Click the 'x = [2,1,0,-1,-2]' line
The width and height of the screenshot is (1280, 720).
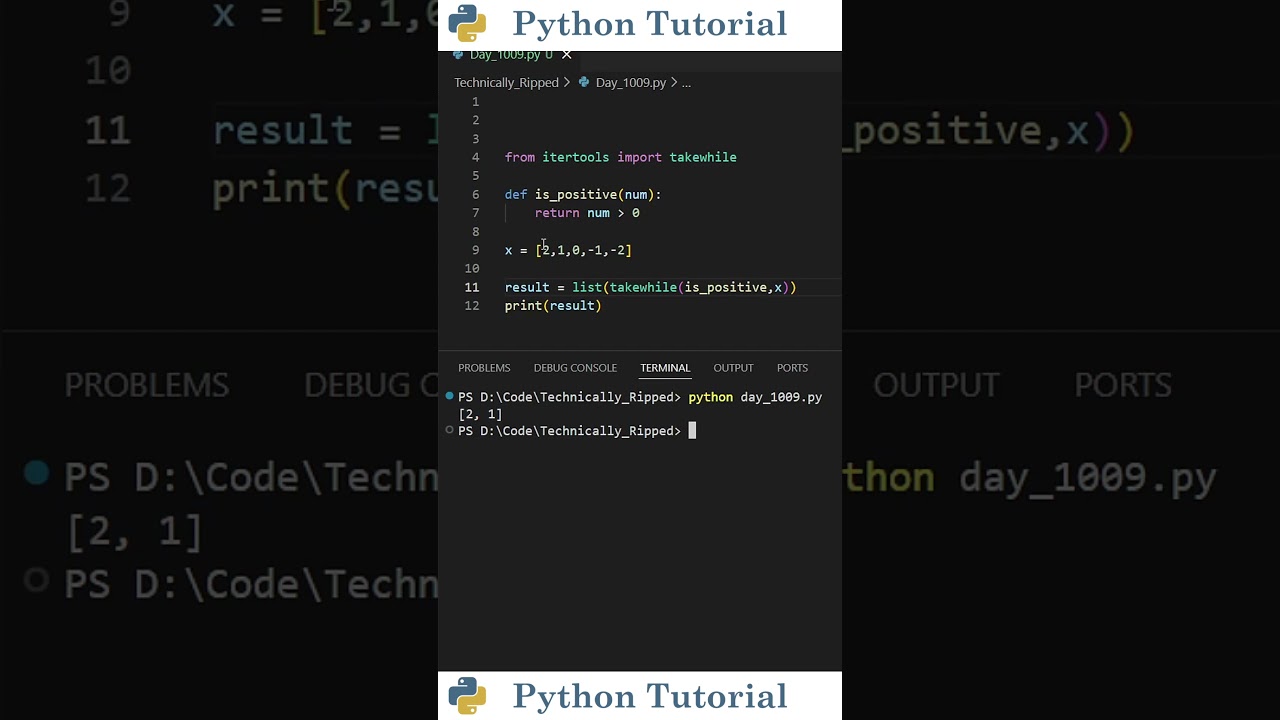pos(568,251)
